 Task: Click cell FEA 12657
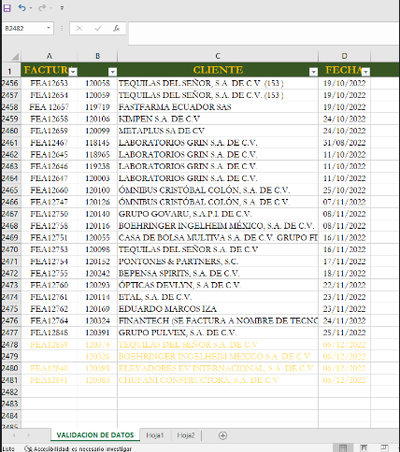[49, 107]
